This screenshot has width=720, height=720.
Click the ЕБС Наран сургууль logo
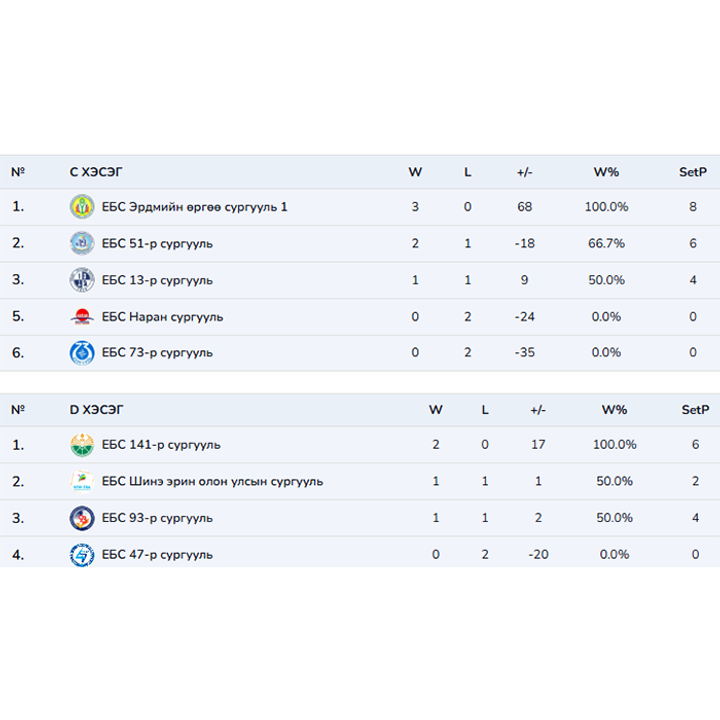tap(81, 317)
